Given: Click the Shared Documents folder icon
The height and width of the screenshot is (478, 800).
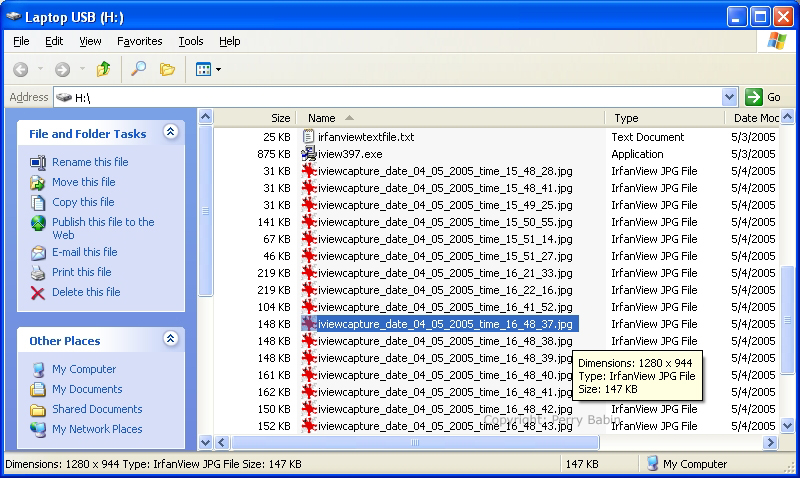Looking at the screenshot, I should tap(38, 410).
